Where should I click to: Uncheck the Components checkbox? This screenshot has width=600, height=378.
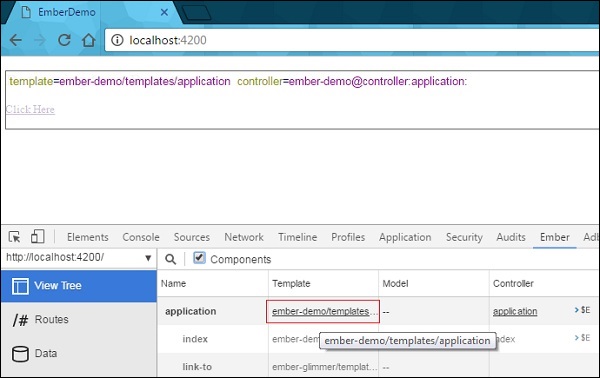(199, 258)
